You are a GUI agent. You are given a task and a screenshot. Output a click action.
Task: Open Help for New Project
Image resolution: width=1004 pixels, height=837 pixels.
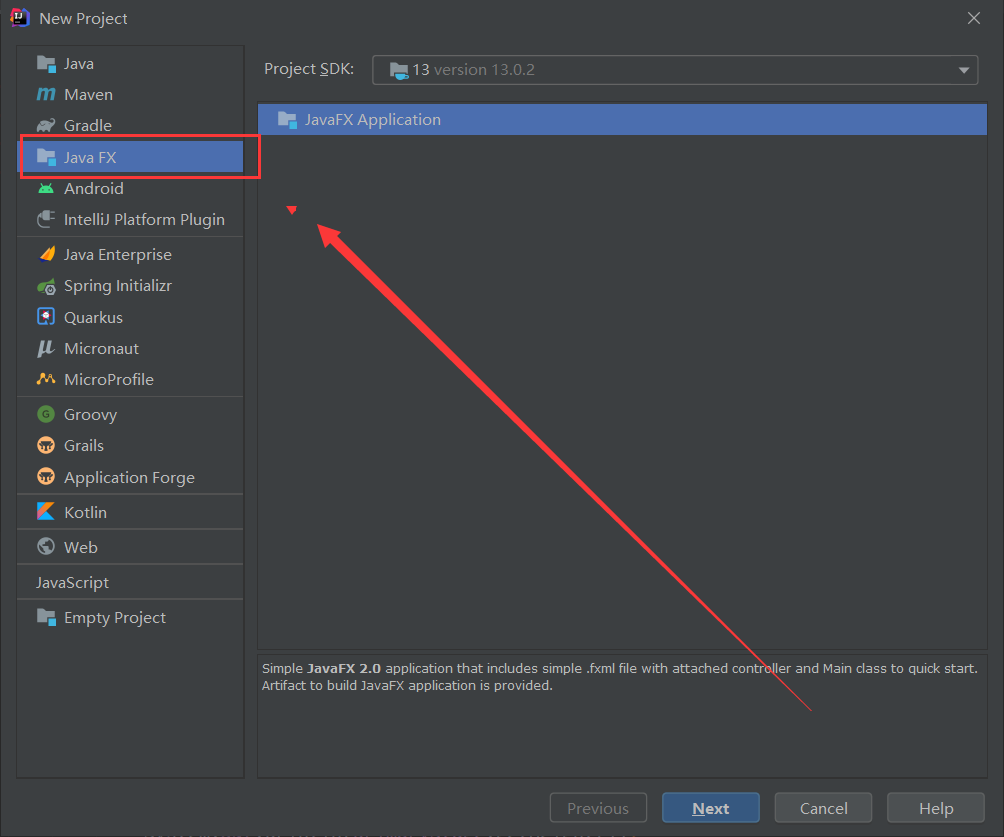935,808
